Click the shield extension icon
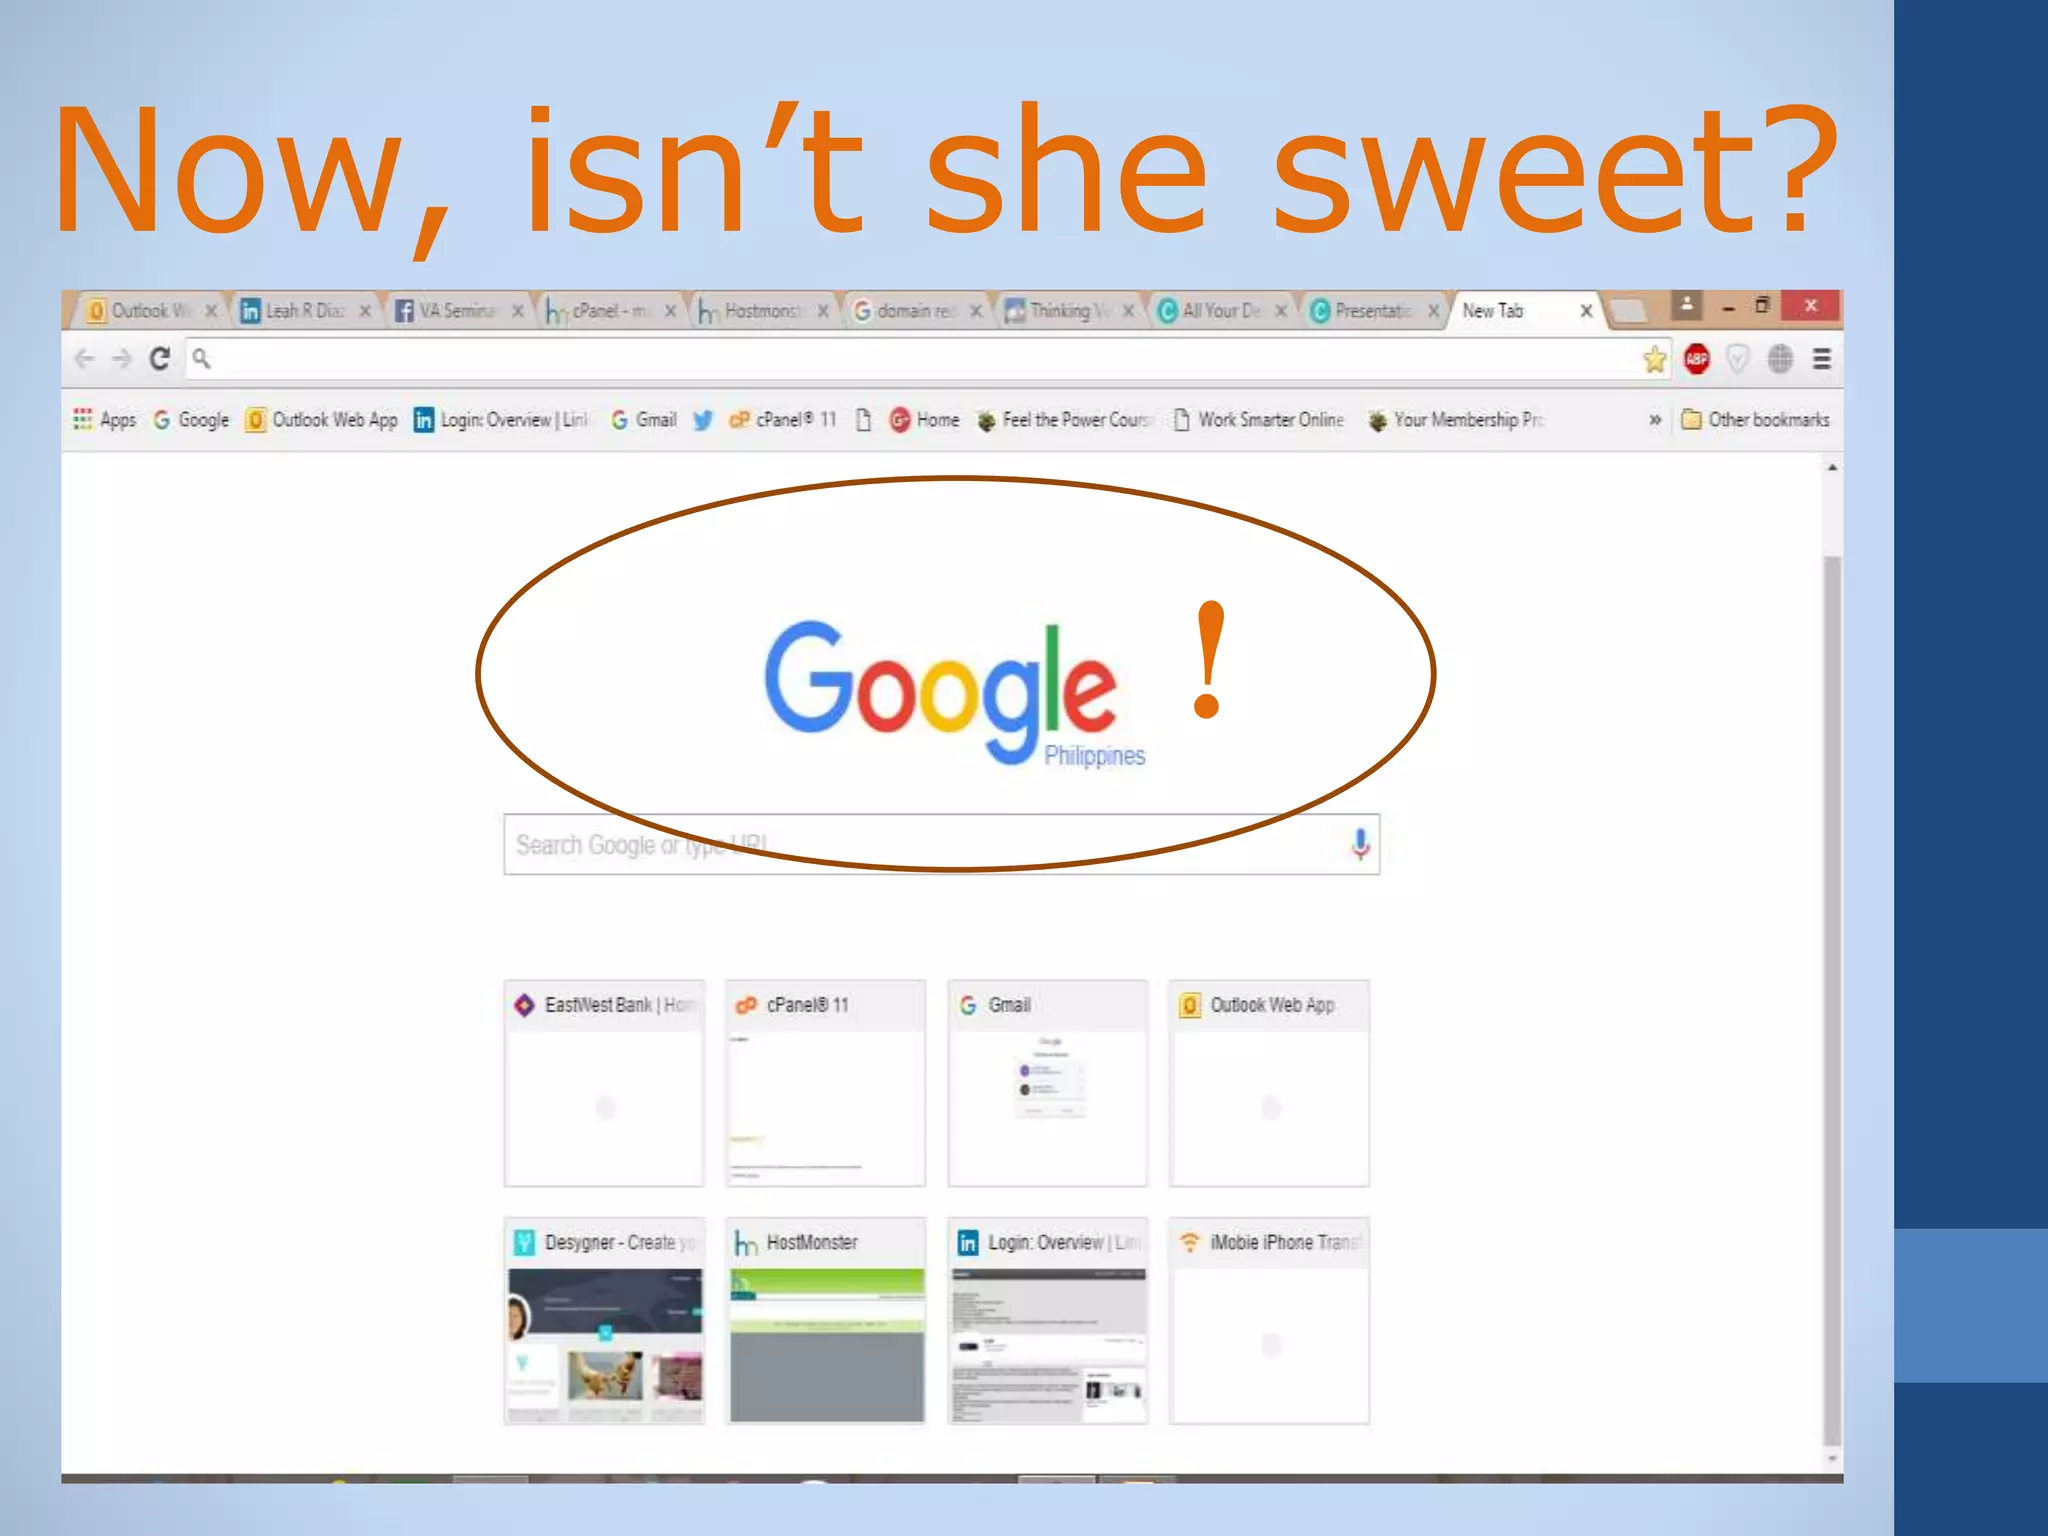The image size is (2048, 1536). 1738,359
